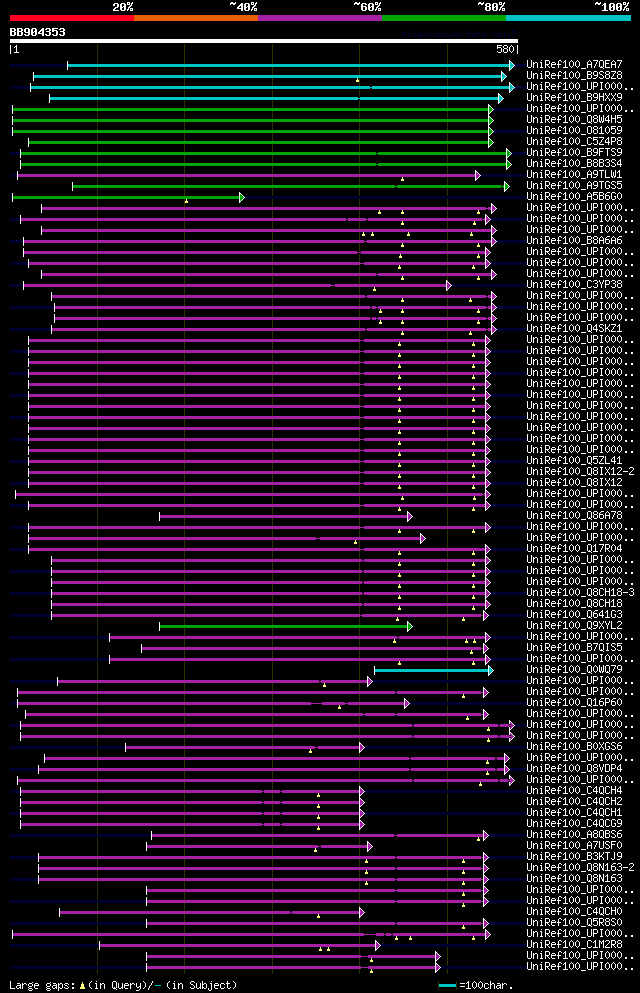Select the UniRef100_Q9XYL2 label
The width and height of the screenshot is (640, 993).
(574, 626)
